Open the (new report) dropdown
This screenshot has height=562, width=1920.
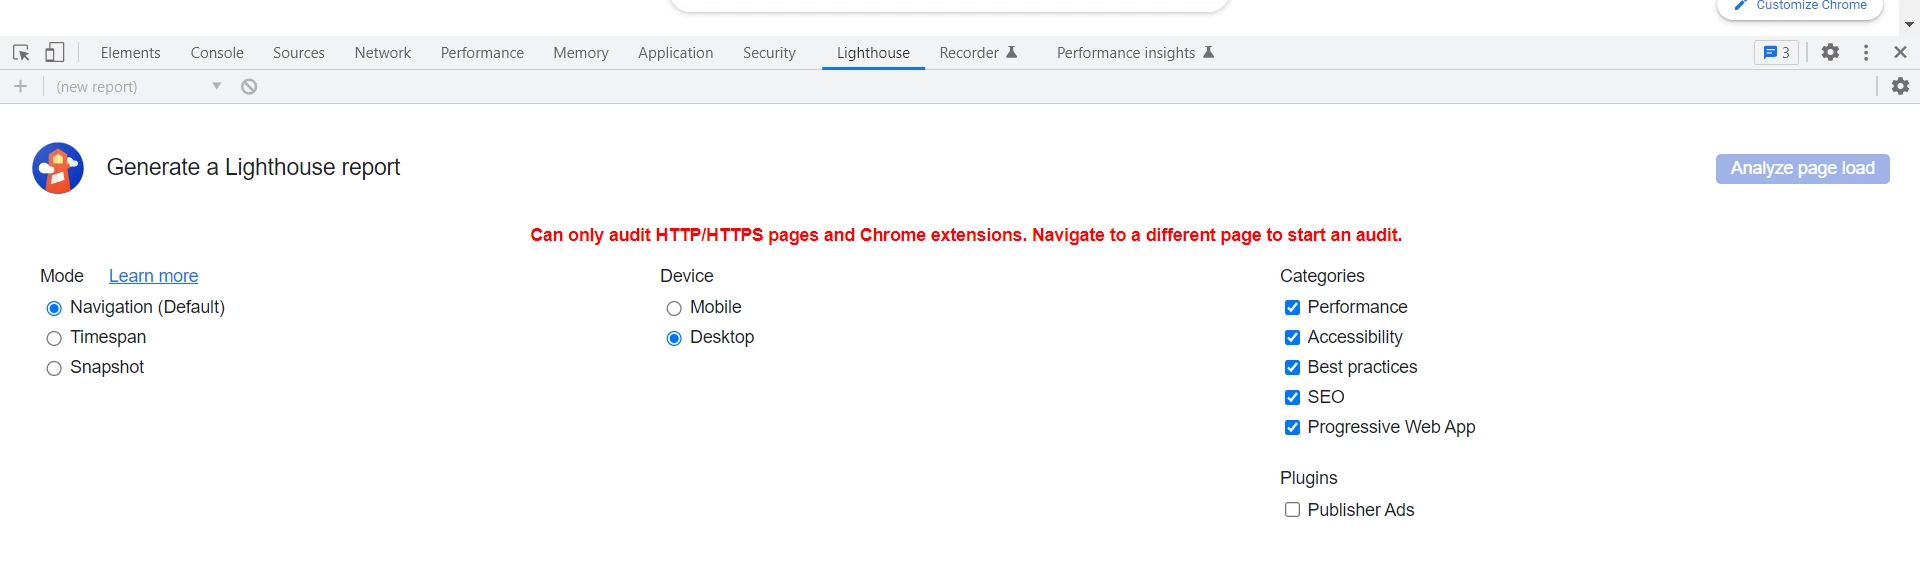point(138,87)
